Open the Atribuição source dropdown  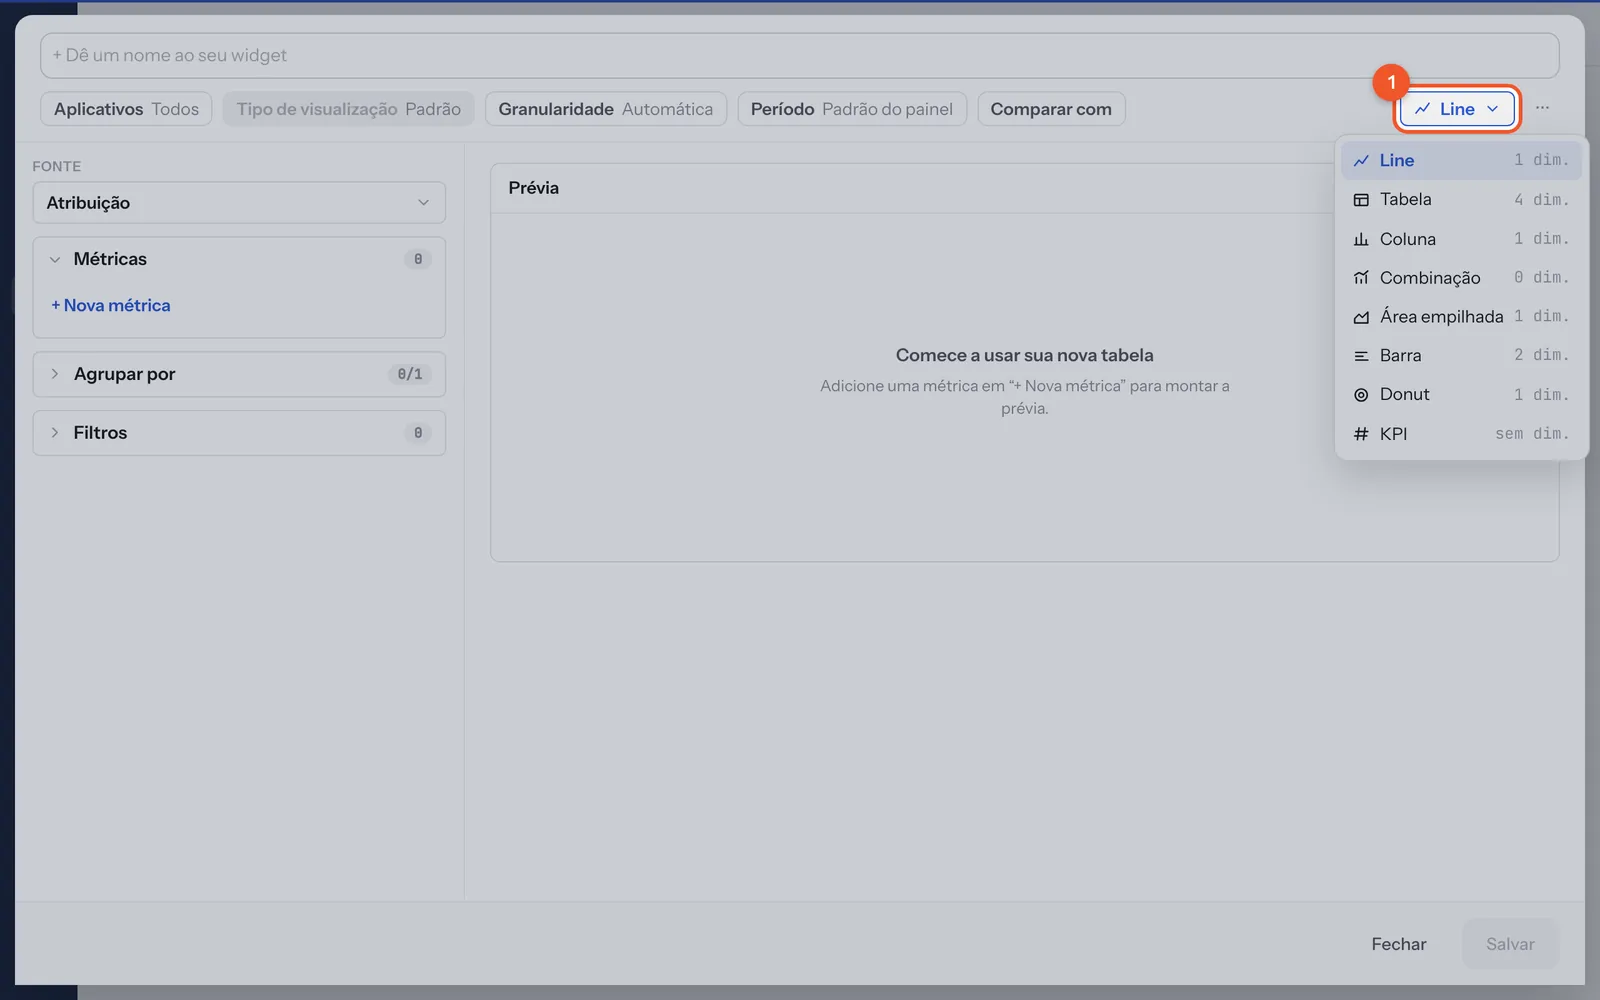239,203
